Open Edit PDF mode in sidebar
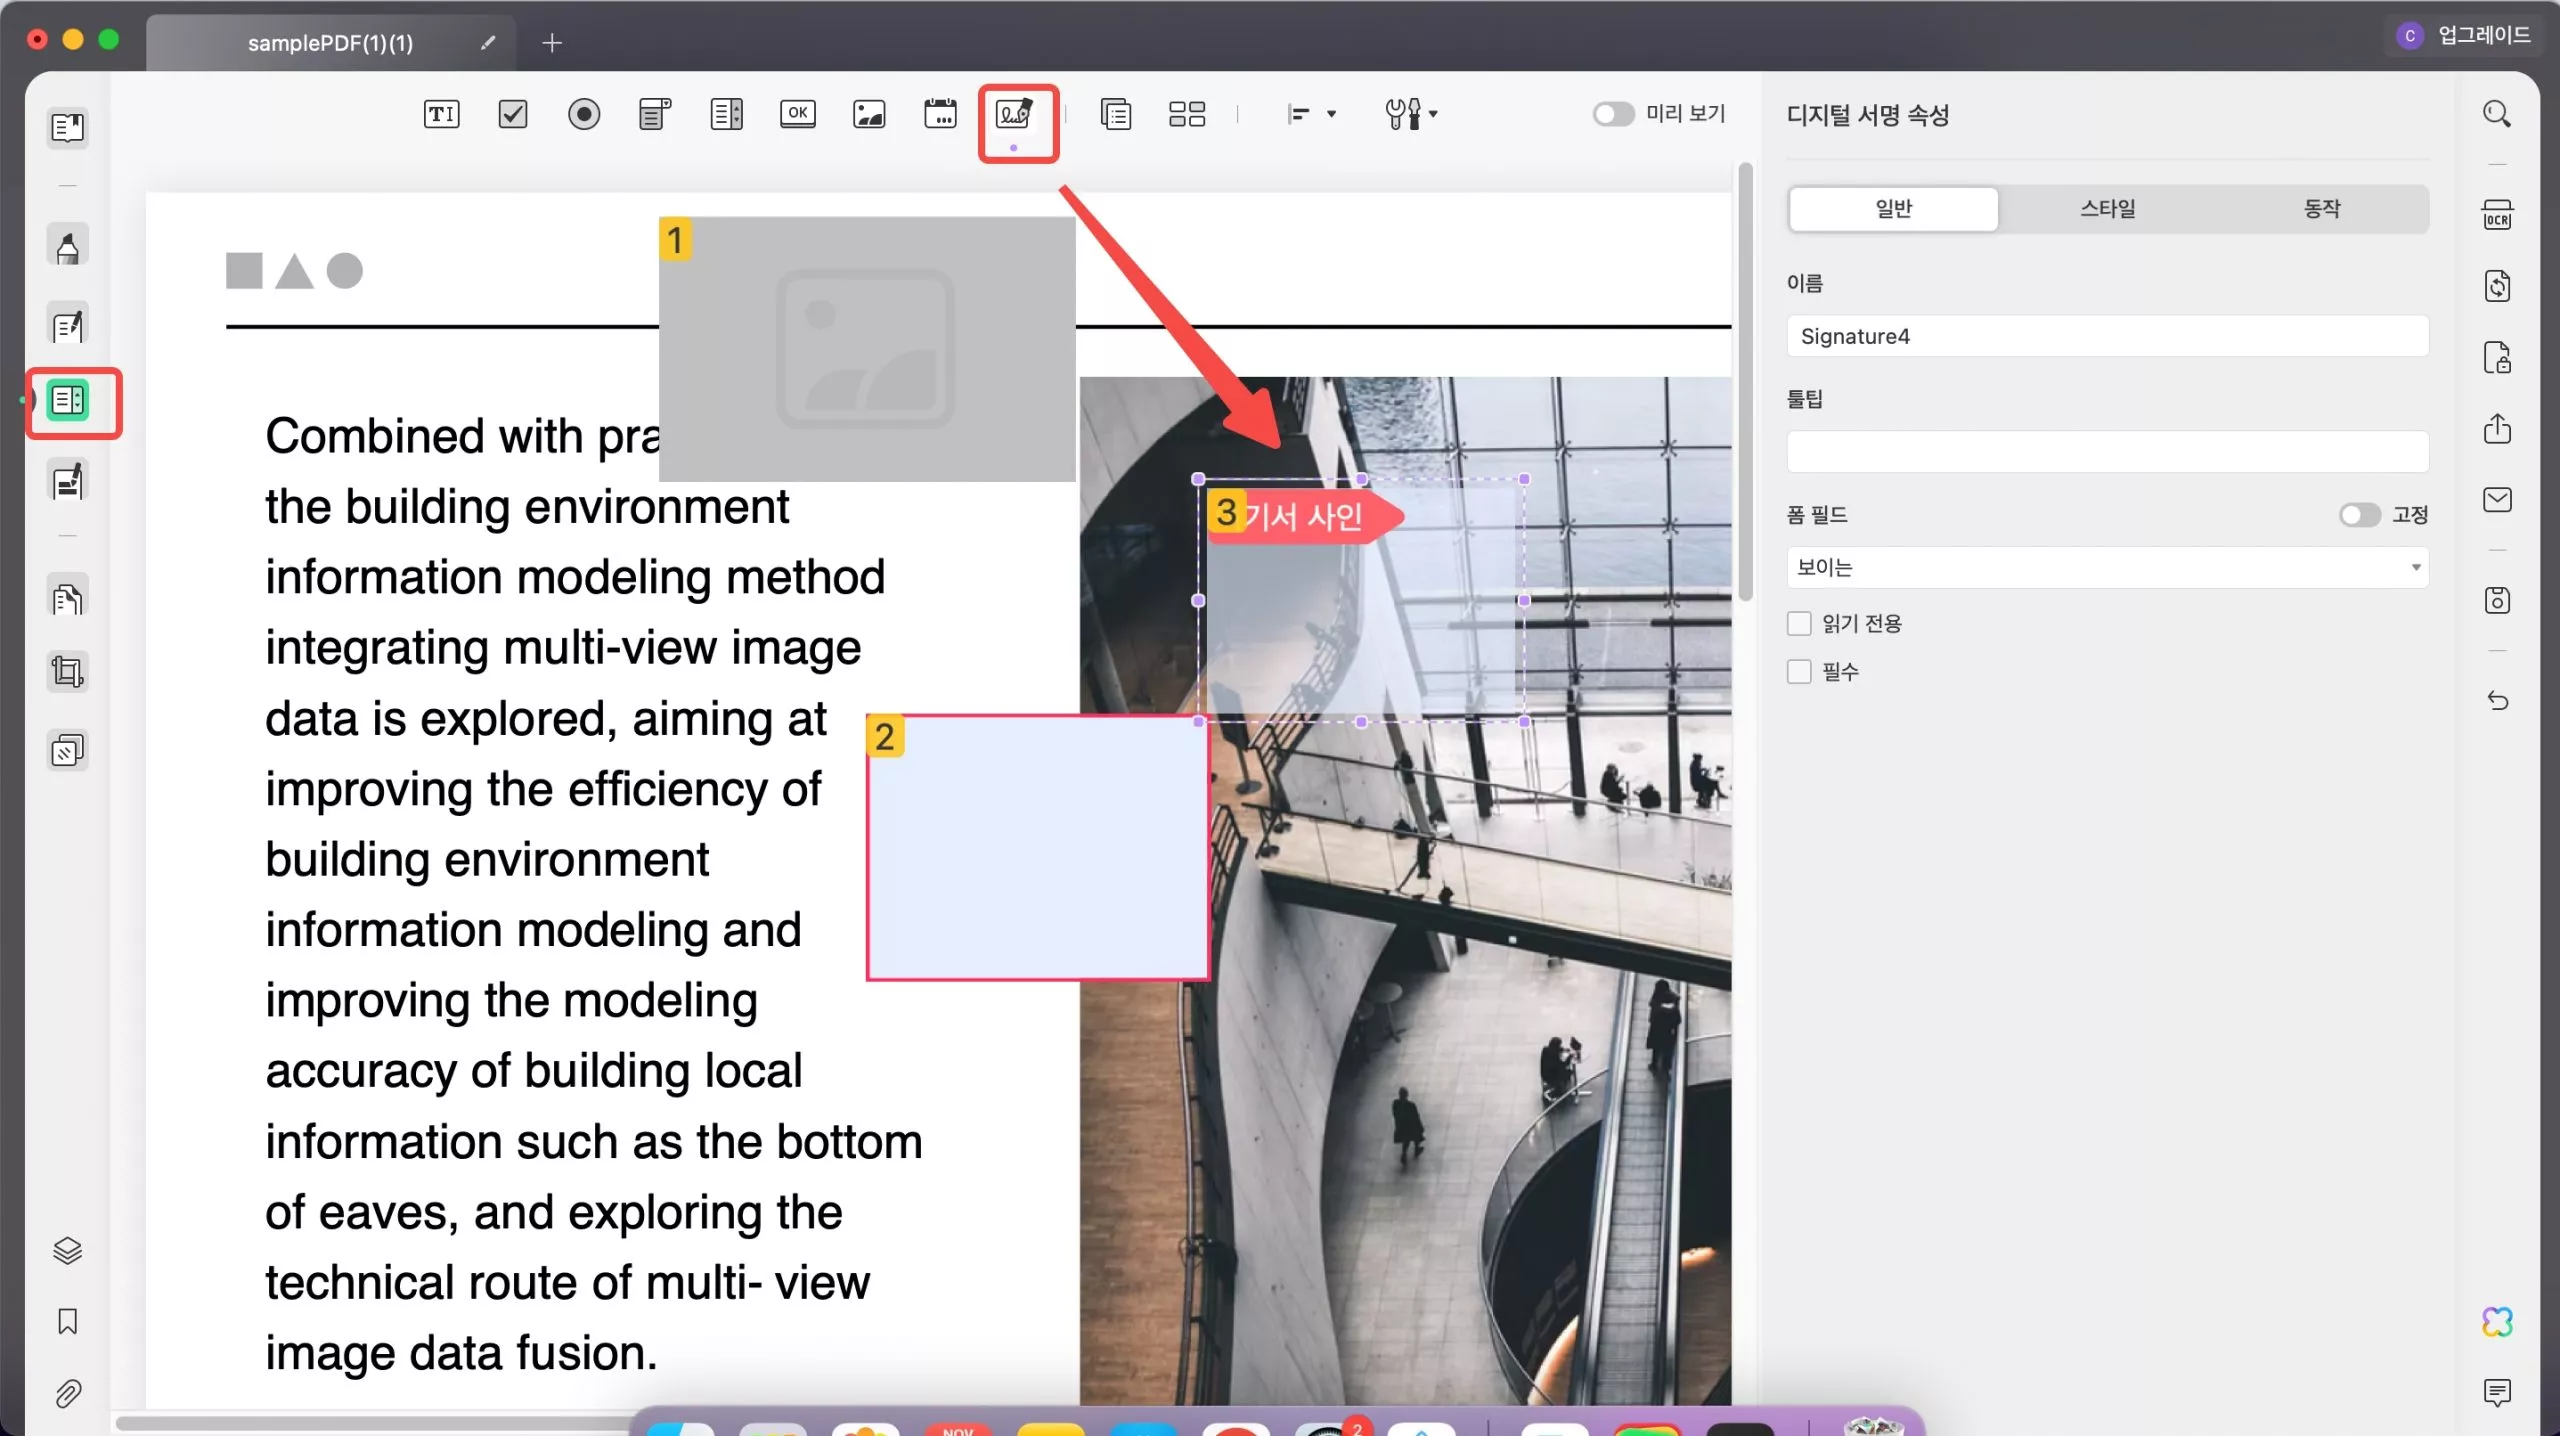2560x1436 pixels. pos(68,326)
